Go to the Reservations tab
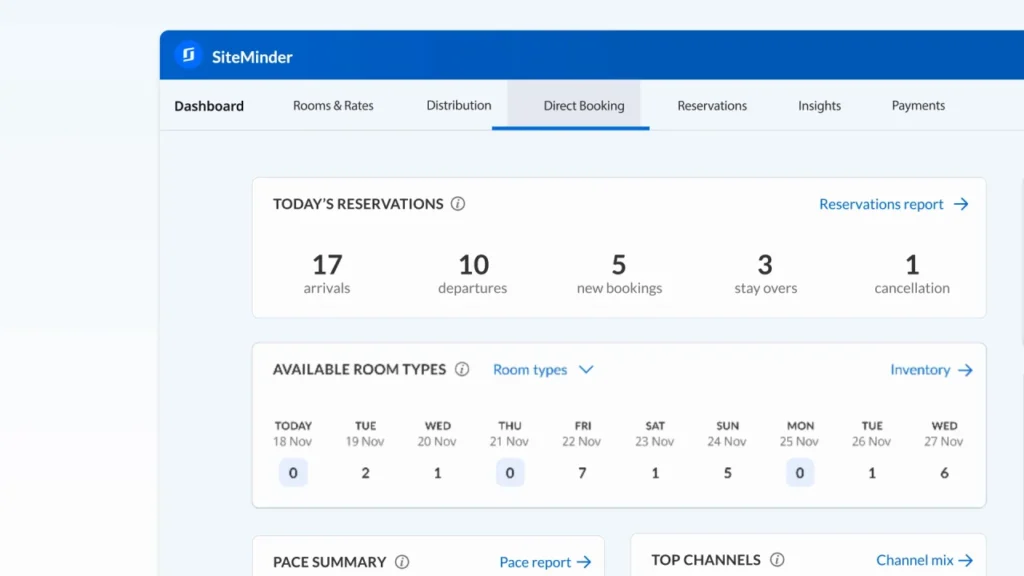1024x576 pixels. (712, 106)
